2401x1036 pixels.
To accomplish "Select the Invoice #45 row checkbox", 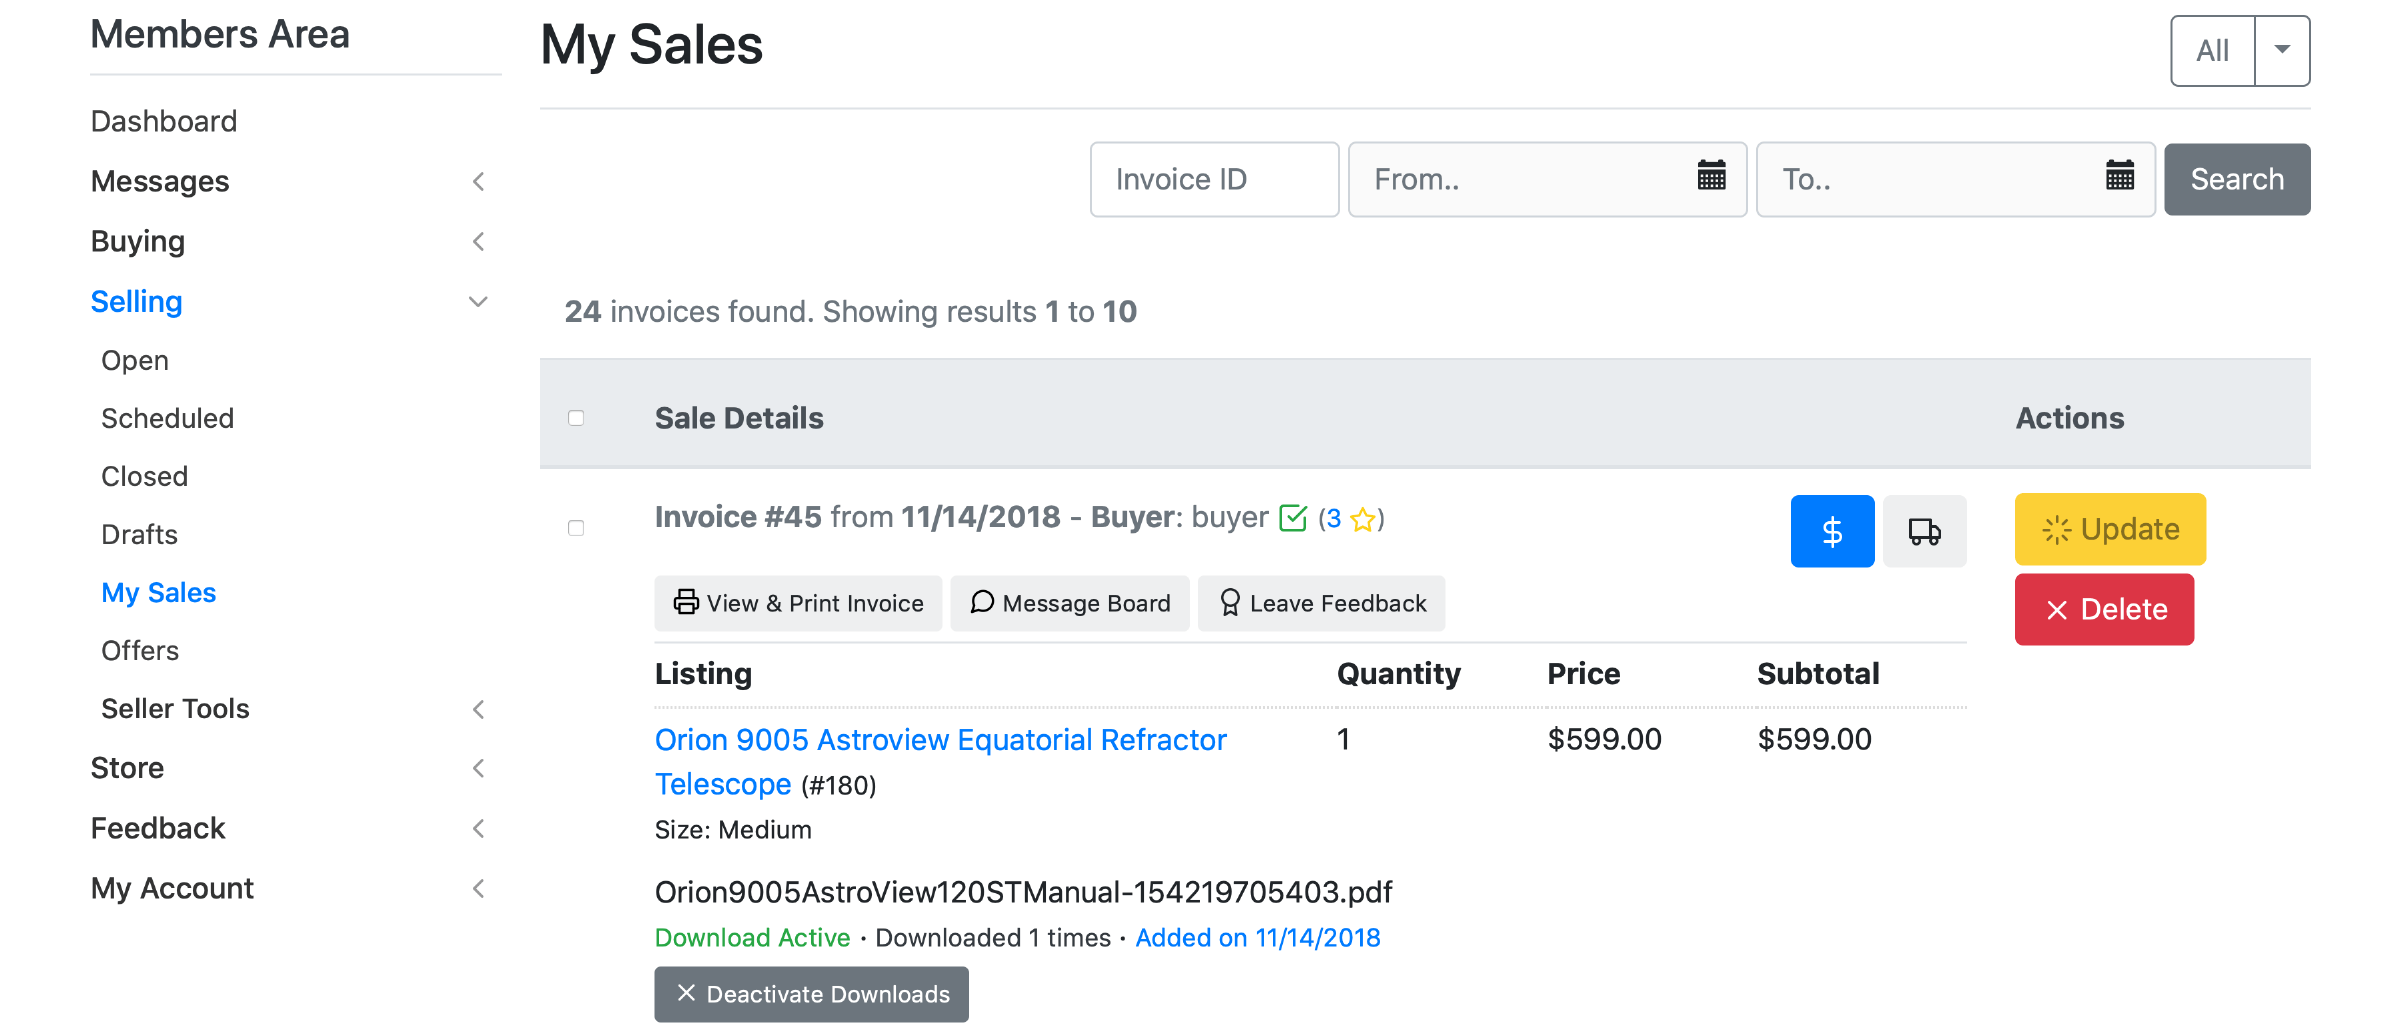I will tap(576, 528).
